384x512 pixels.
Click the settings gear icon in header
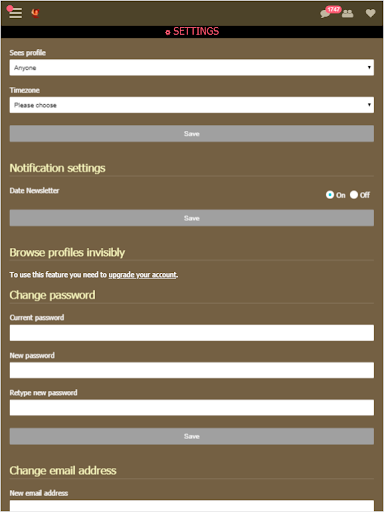coord(168,32)
